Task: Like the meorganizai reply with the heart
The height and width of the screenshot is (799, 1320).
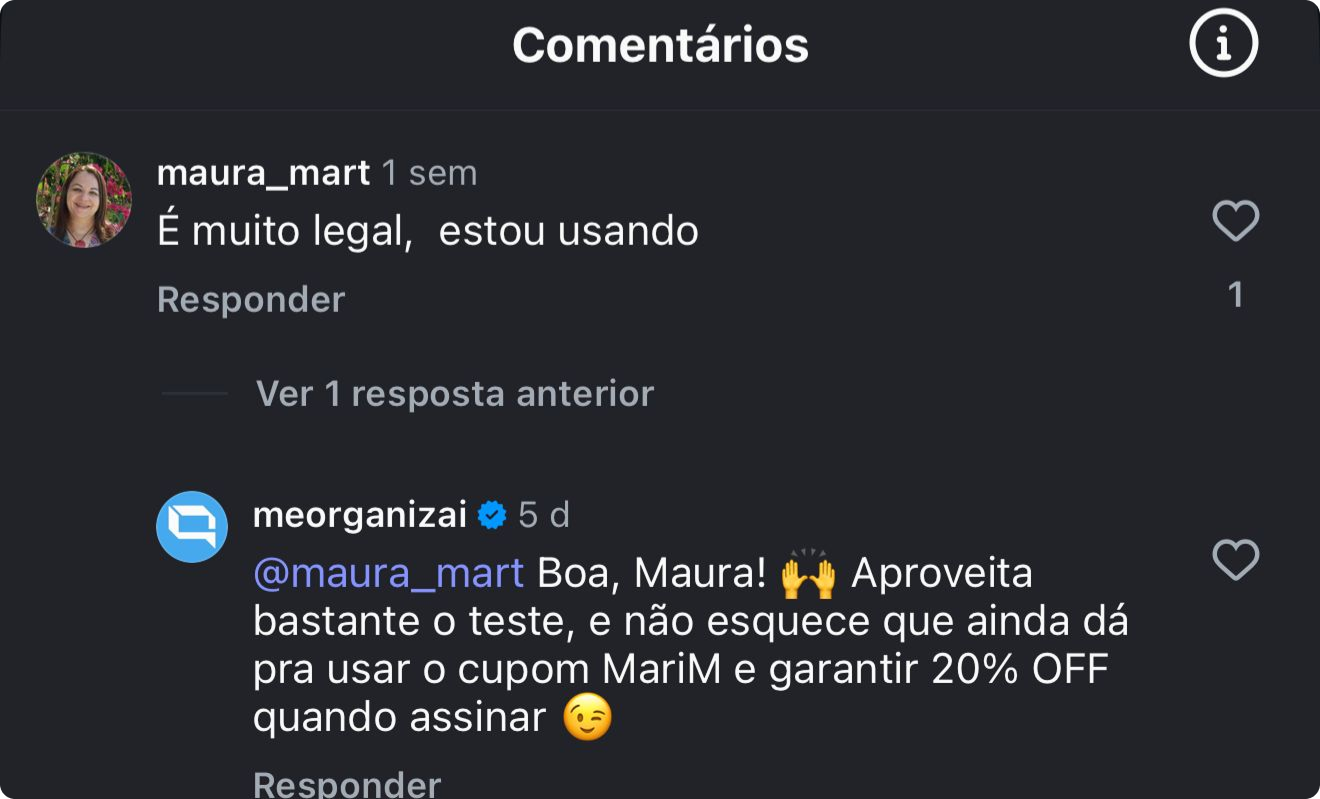Action: pyautogui.click(x=1235, y=560)
